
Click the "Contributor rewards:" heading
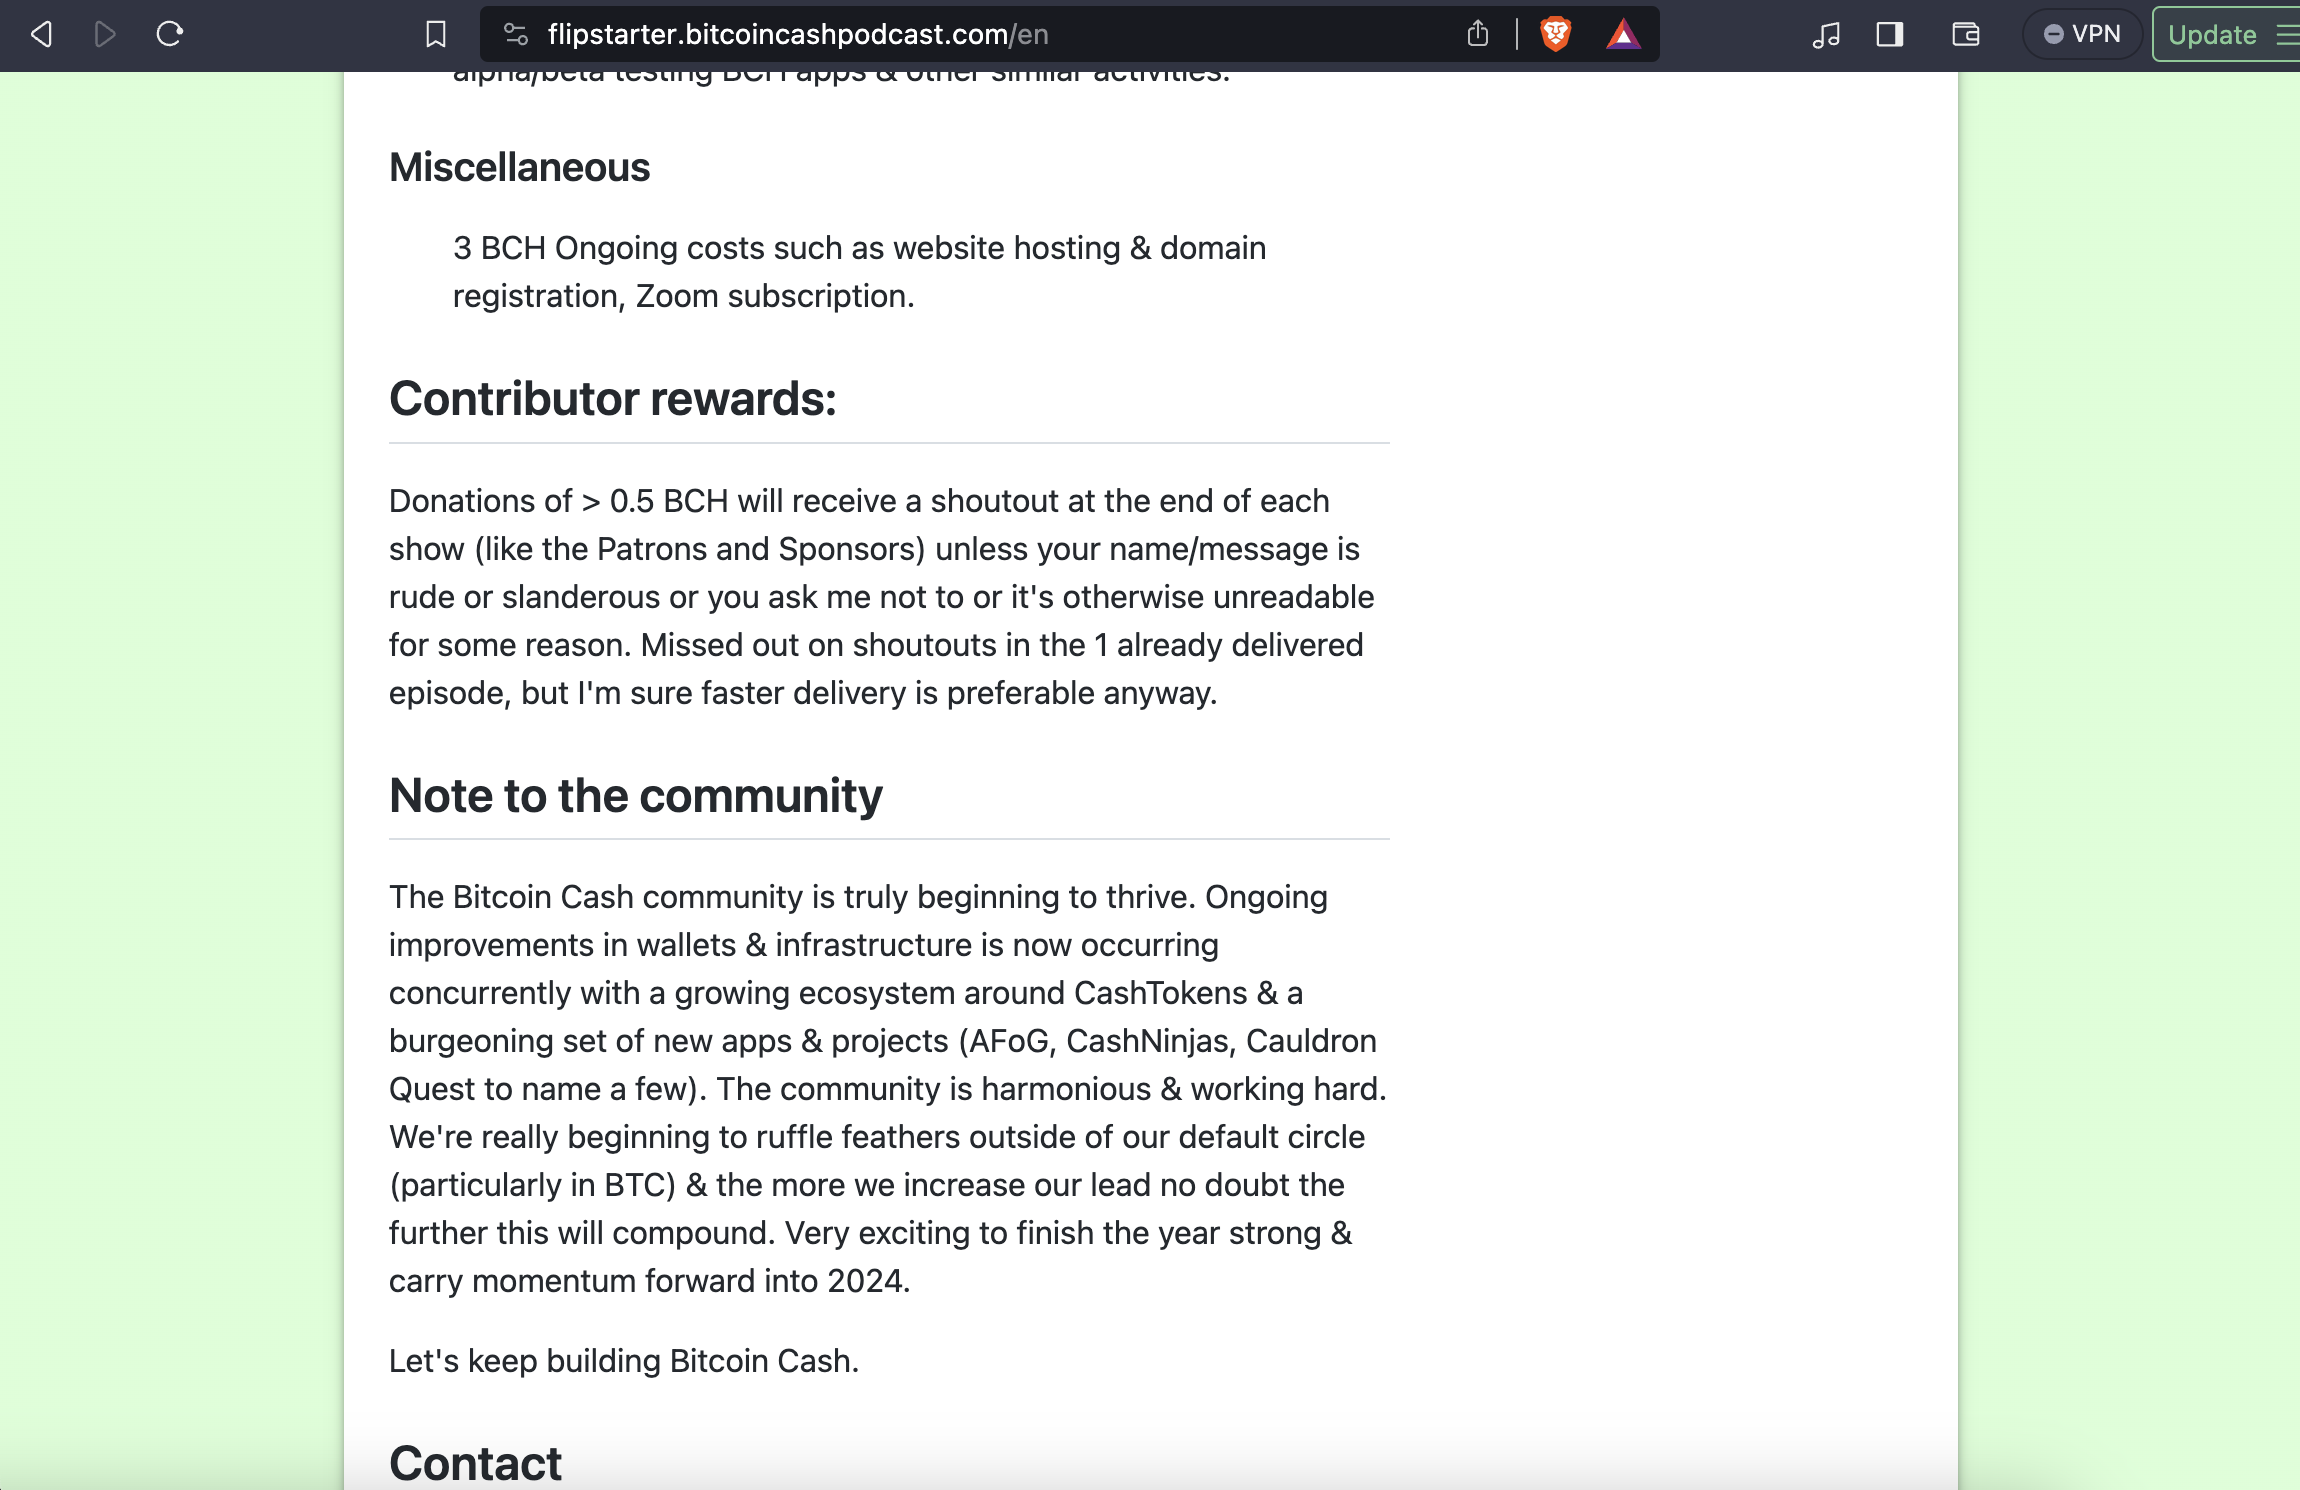[x=612, y=399]
